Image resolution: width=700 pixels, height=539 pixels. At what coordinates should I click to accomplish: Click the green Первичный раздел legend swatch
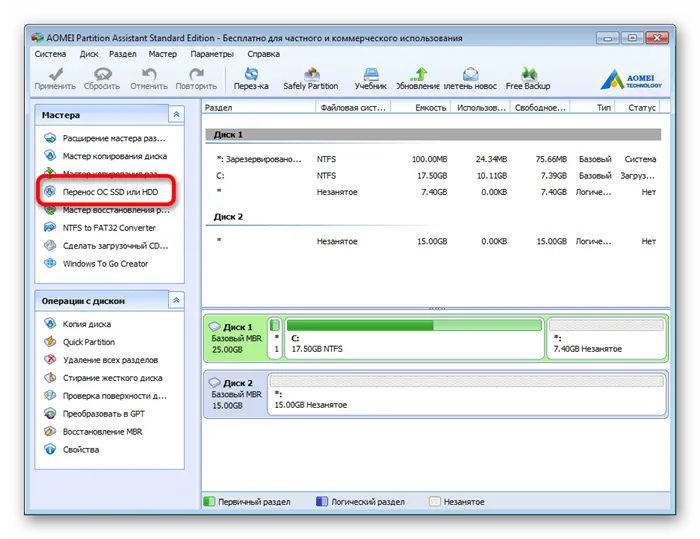(209, 501)
